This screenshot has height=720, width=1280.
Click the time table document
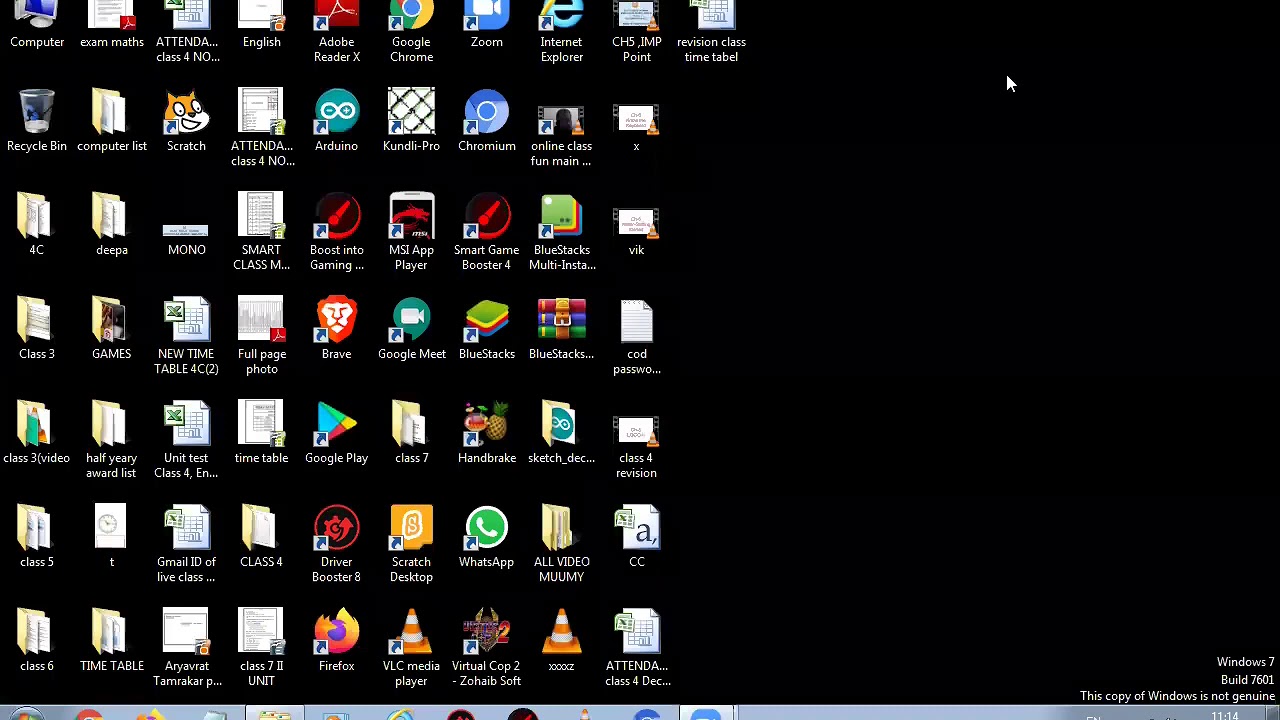click(x=261, y=433)
